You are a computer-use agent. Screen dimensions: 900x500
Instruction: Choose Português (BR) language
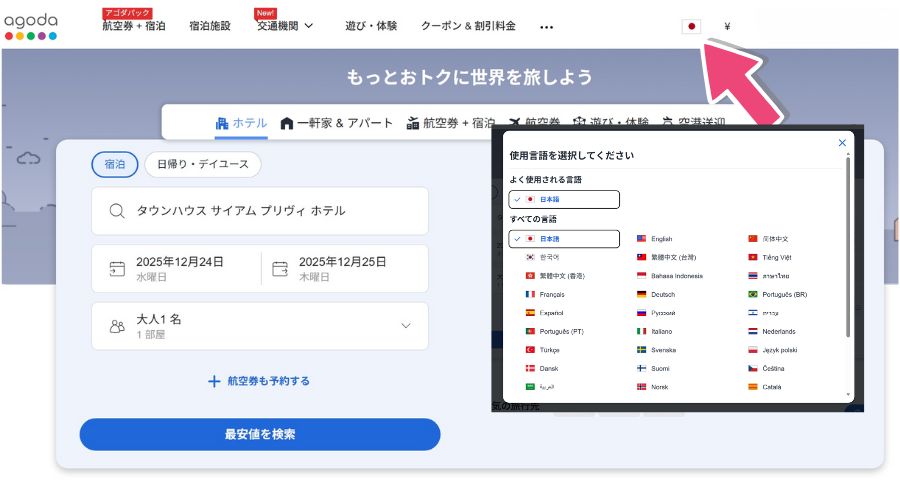(x=778, y=294)
